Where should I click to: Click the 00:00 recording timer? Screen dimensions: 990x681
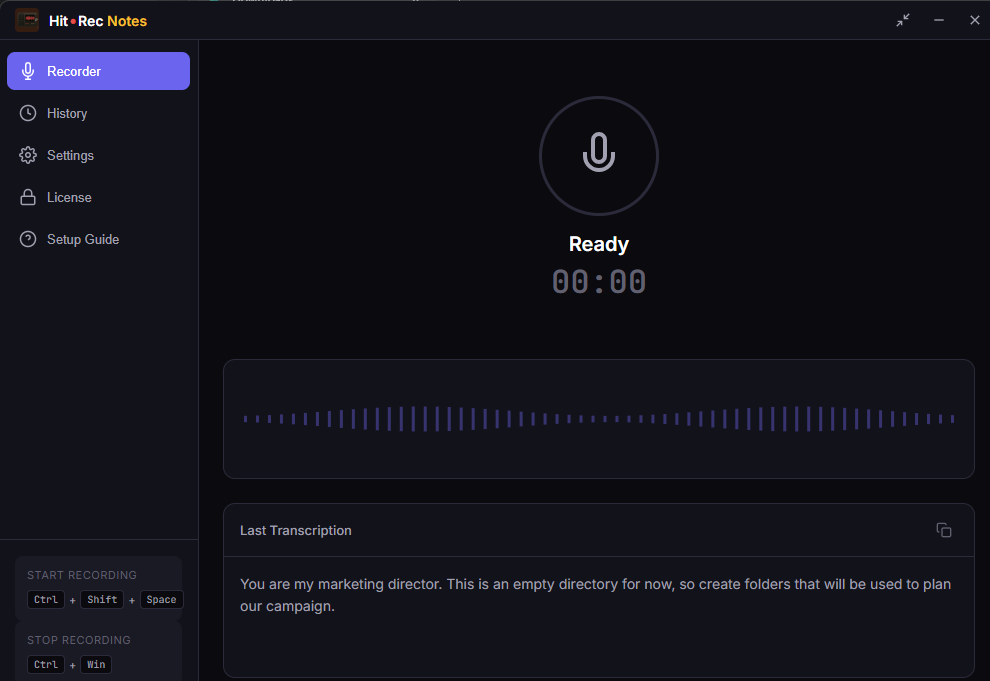coord(599,281)
